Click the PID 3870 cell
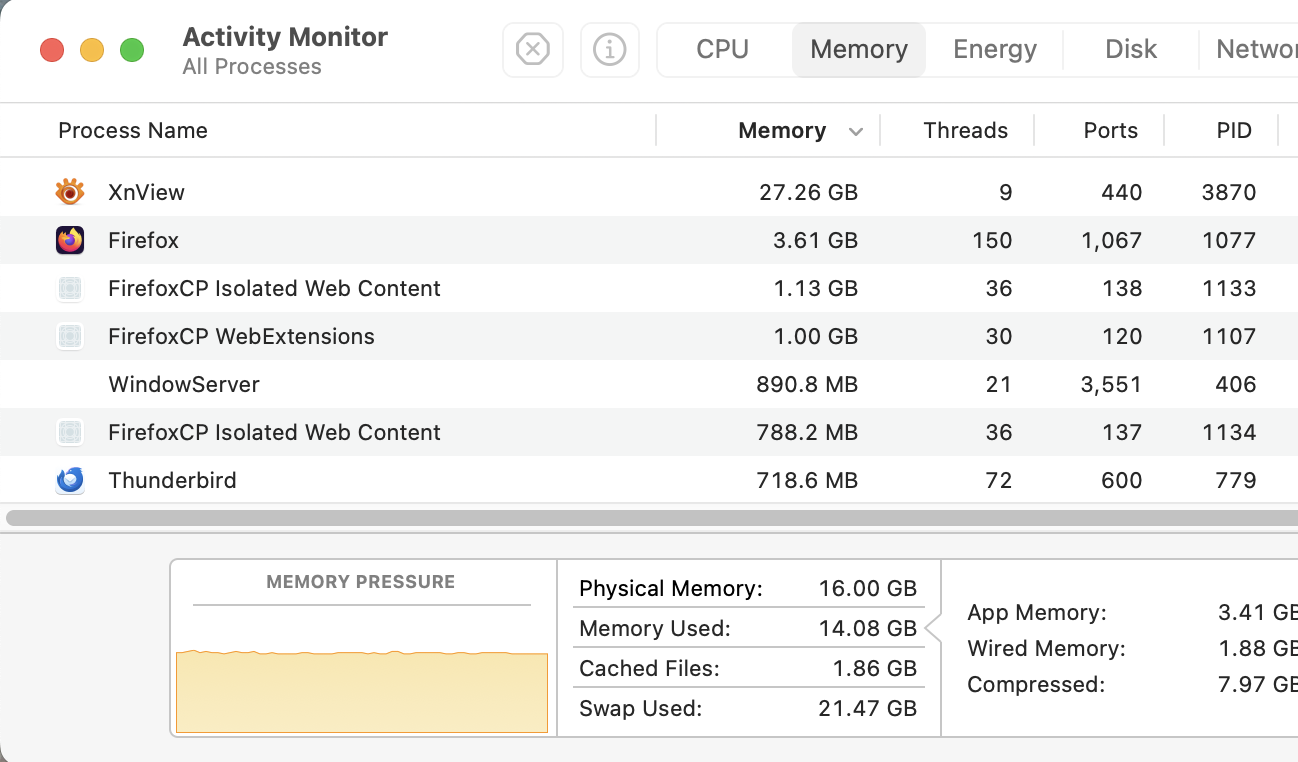Screen dimensions: 1298x762 point(1229,192)
